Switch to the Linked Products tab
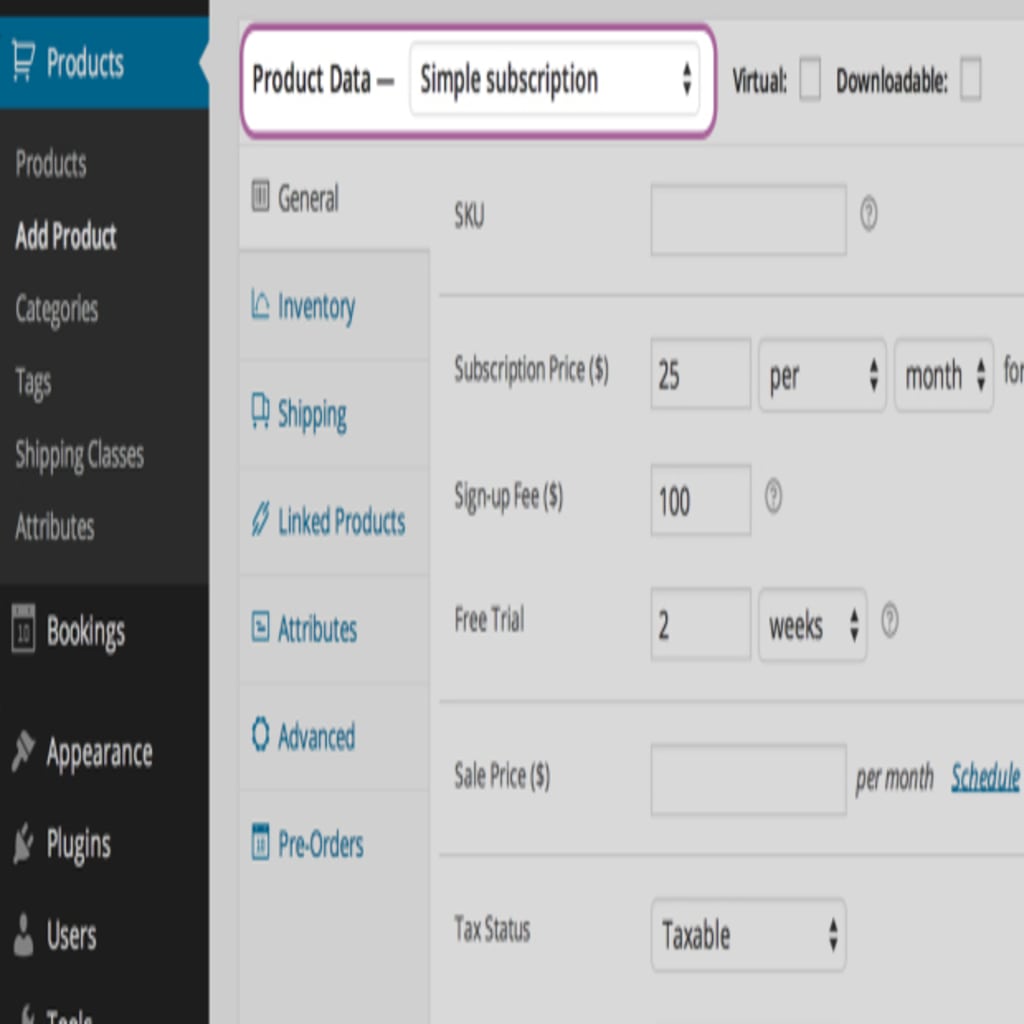This screenshot has width=1024, height=1024. tap(334, 520)
